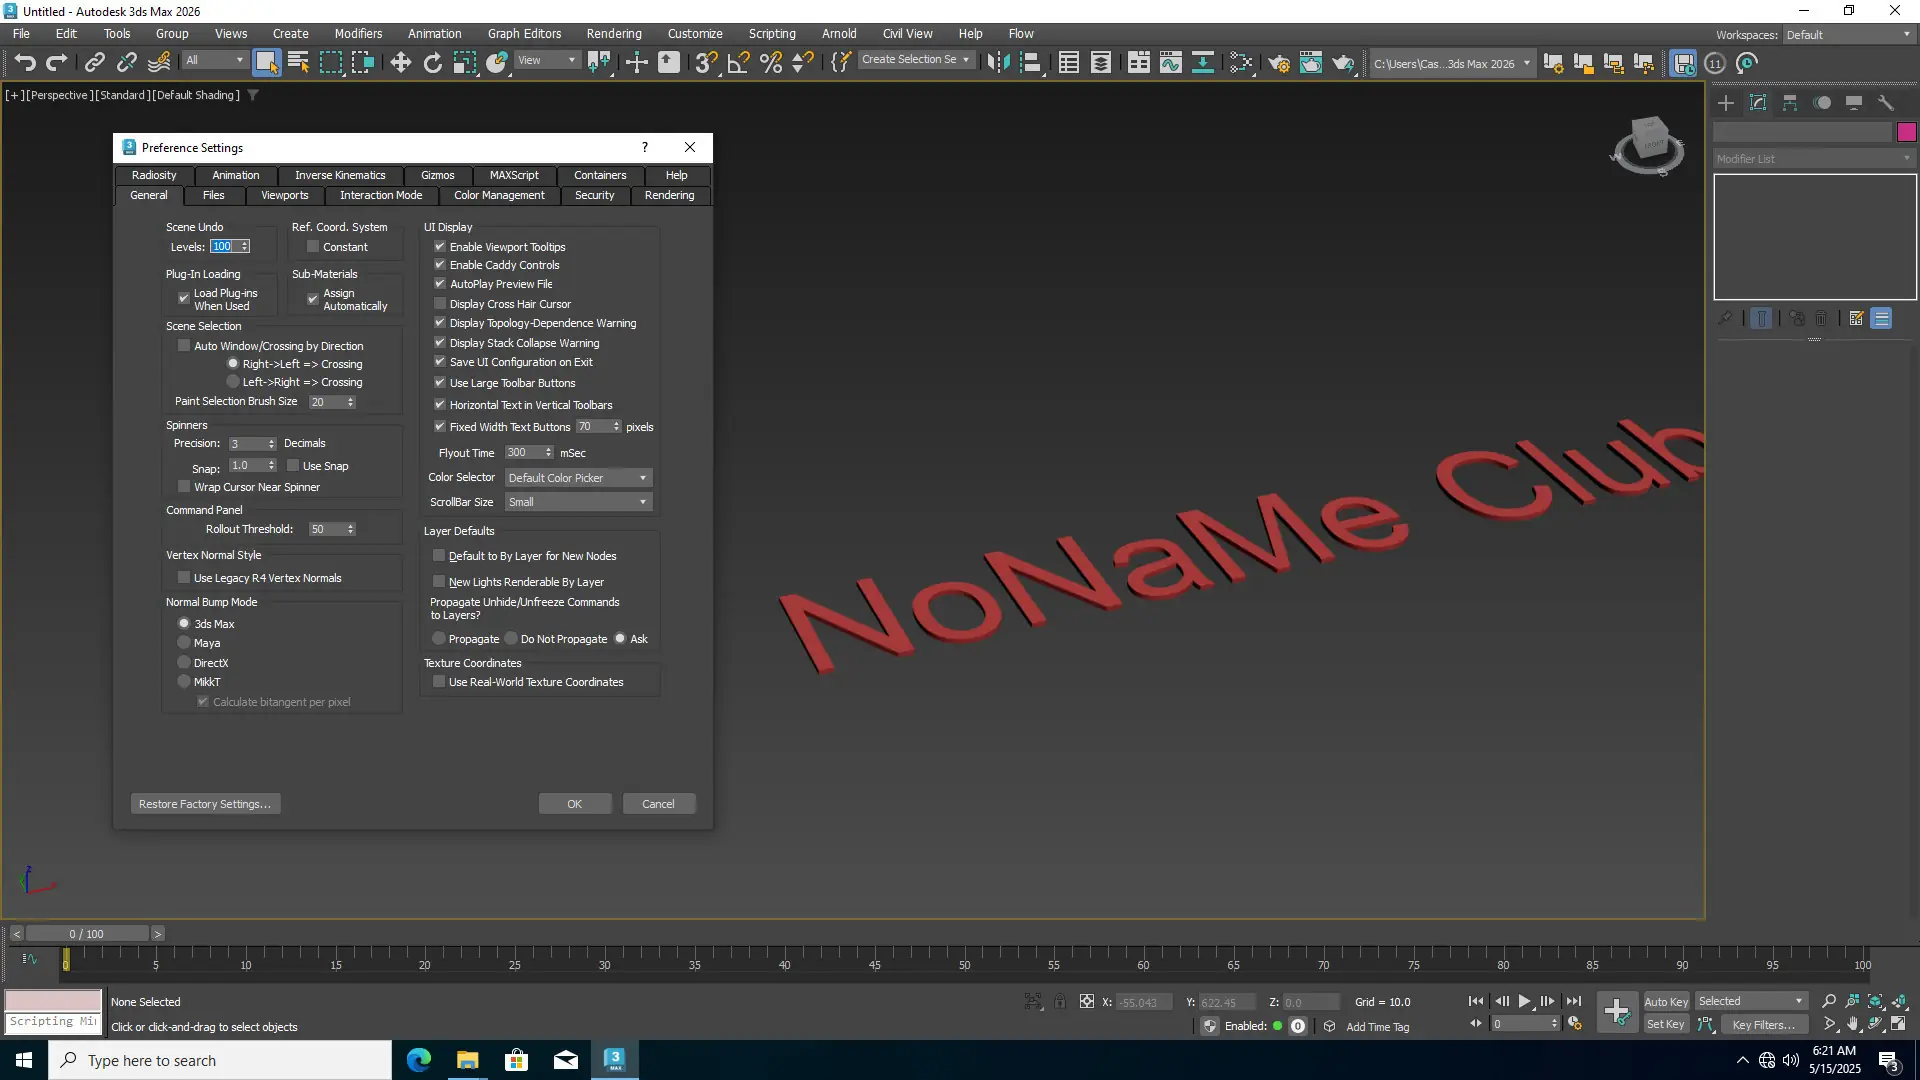The image size is (1920, 1080).
Task: Switch to the Viewports preferences tab
Action: (284, 195)
